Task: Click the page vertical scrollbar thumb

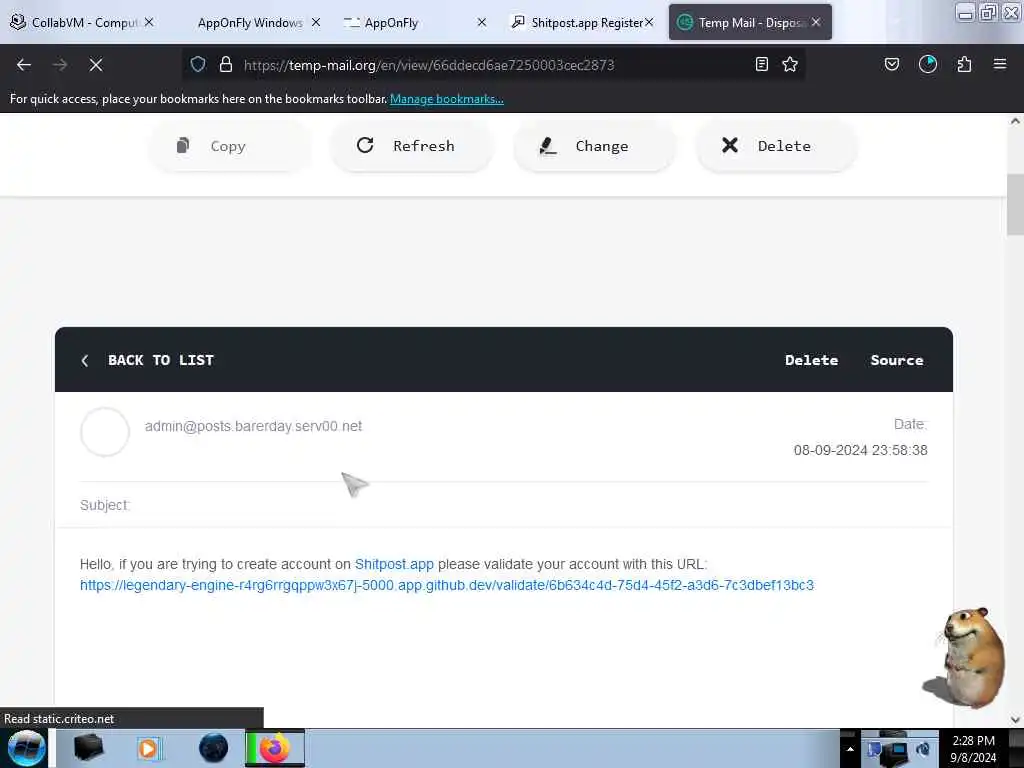Action: coord(1015,204)
